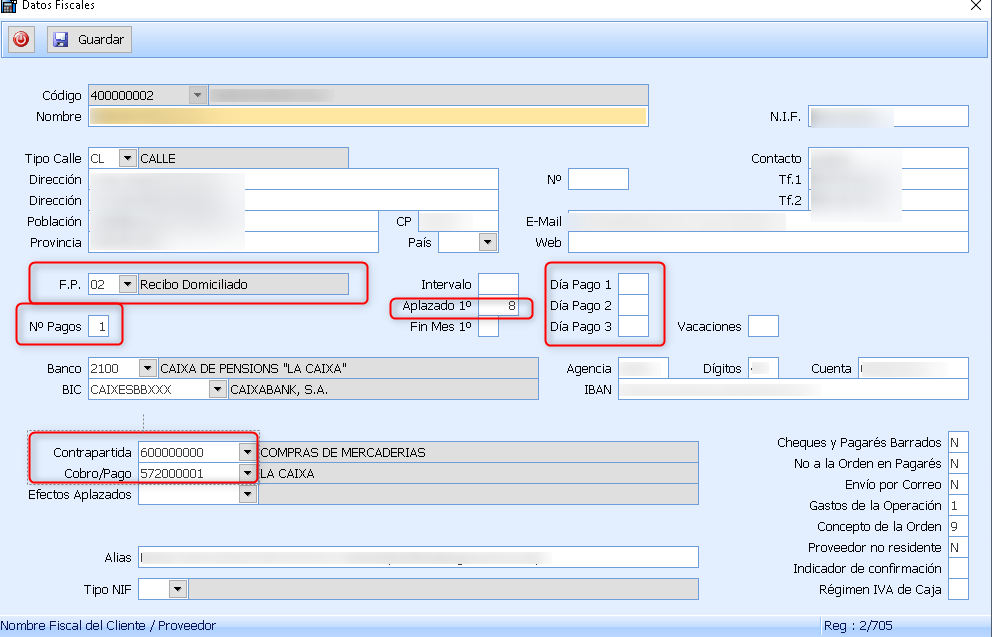992x637 pixels.
Task: Expand the Cobro/Pago account dropdown
Action: (247, 473)
